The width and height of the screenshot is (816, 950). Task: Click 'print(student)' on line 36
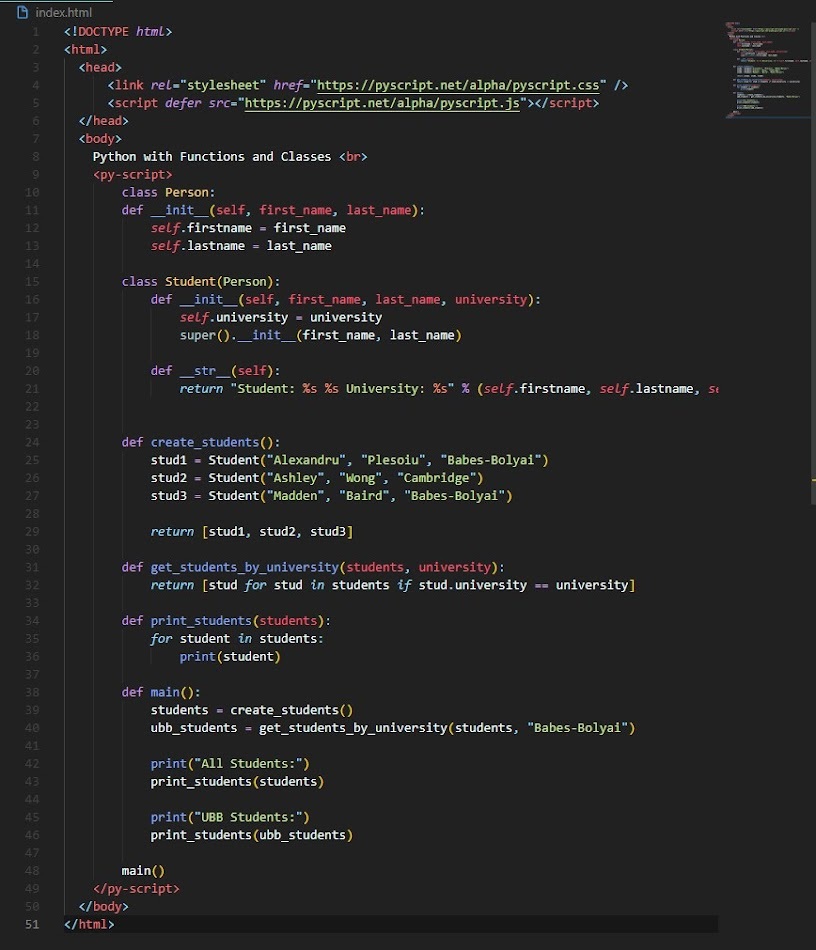tap(230, 657)
